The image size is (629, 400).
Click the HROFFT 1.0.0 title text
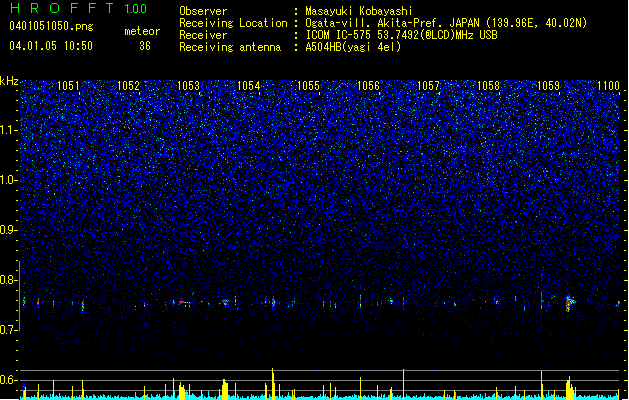coord(79,8)
